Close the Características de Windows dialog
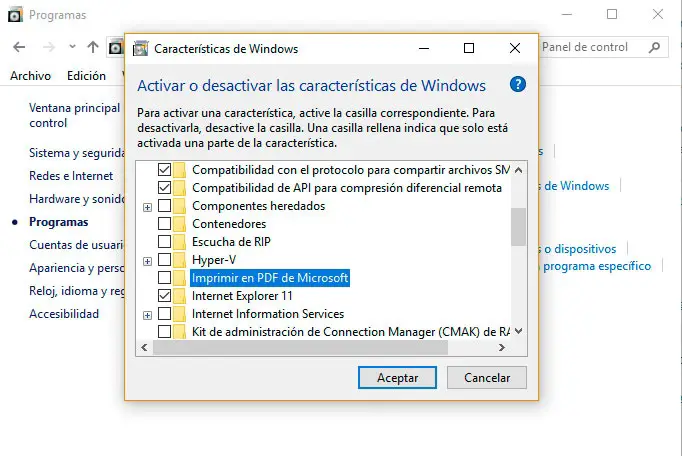 515,48
